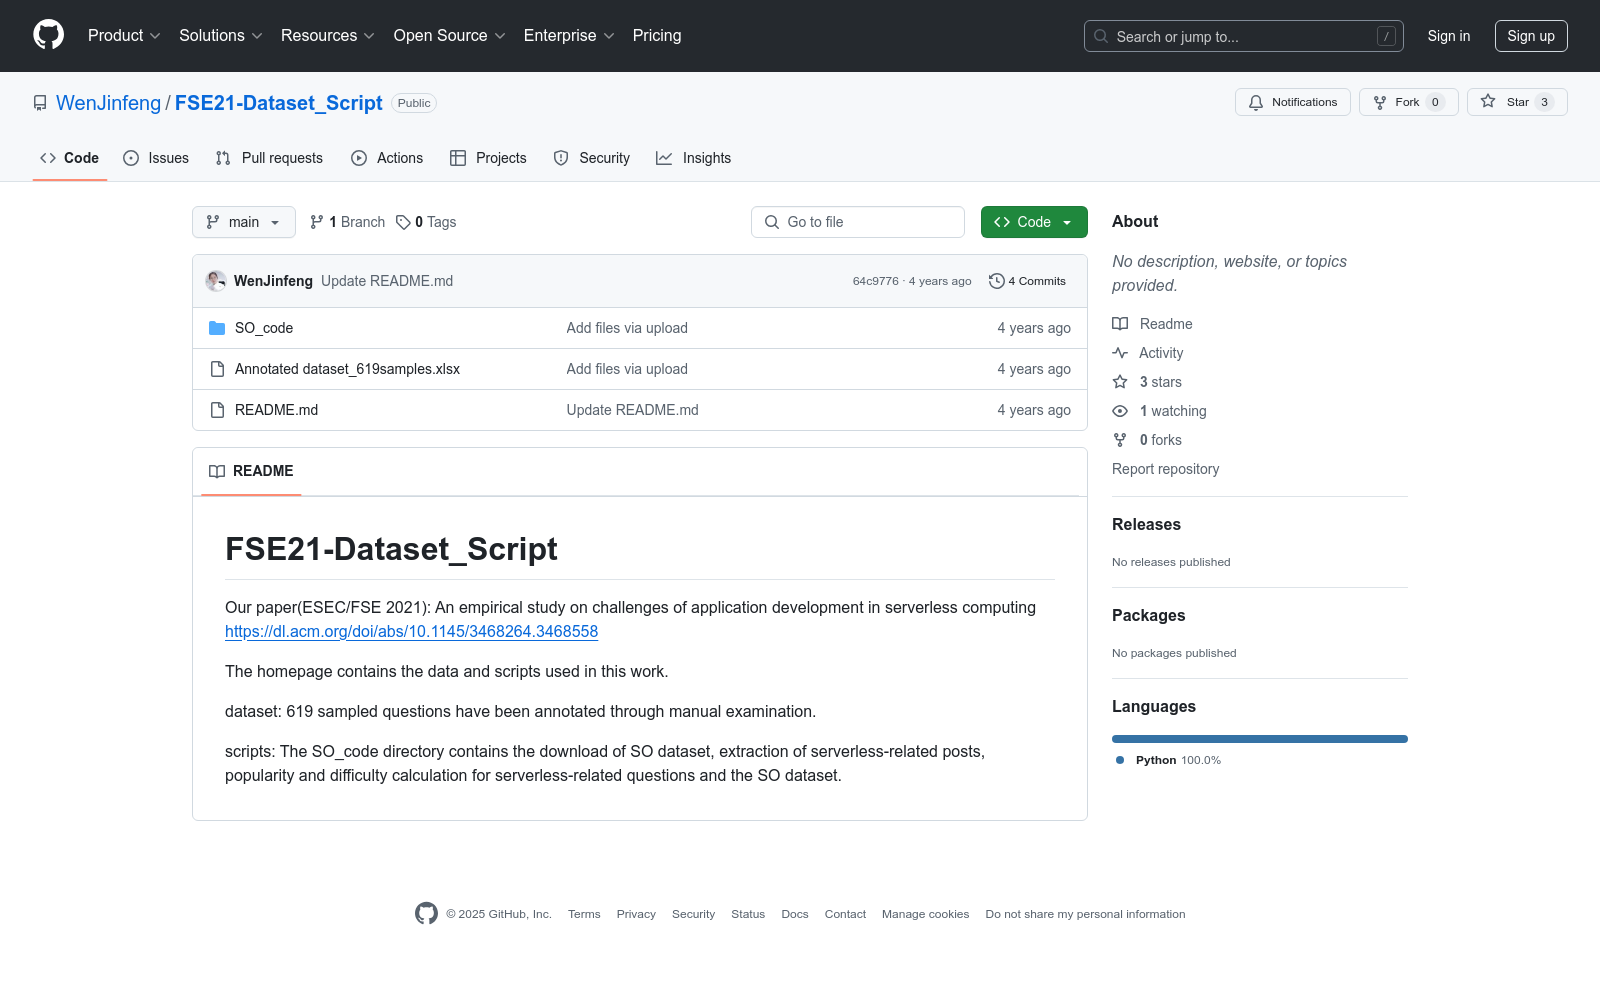
Task: Open the Pricing page
Action: pyautogui.click(x=657, y=35)
